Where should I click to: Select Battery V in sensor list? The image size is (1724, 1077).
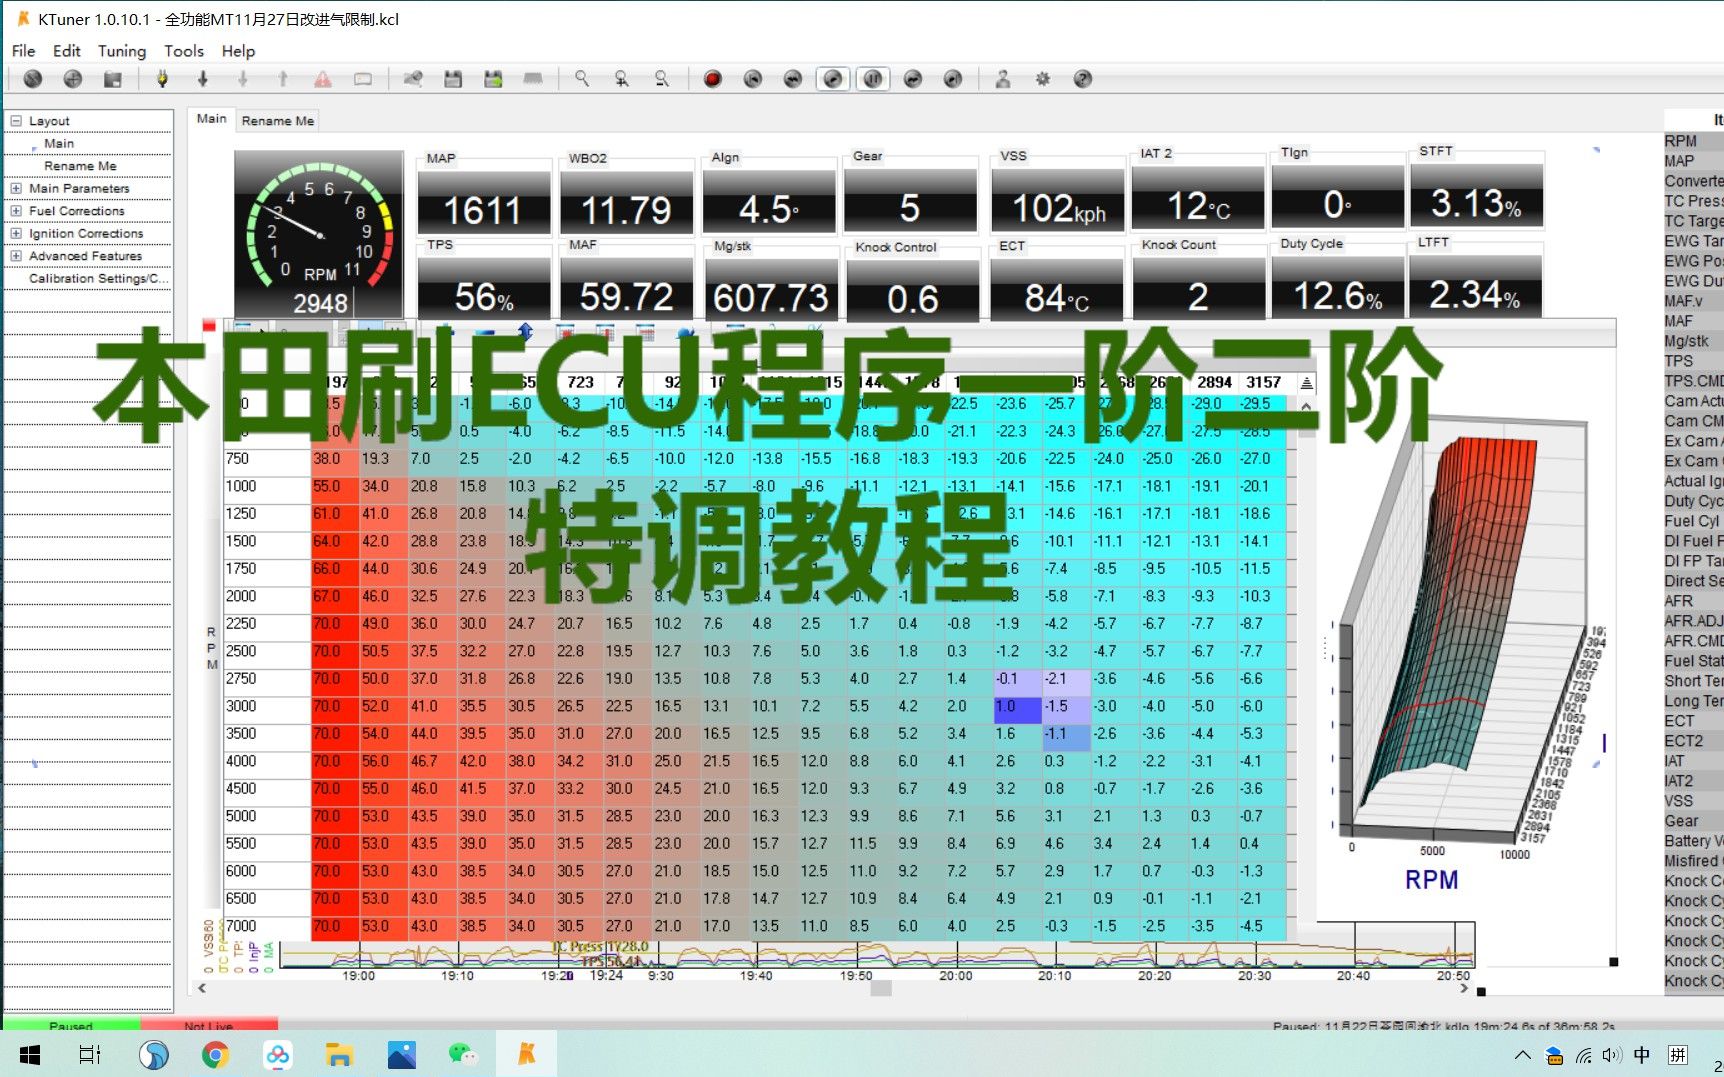click(x=1693, y=841)
